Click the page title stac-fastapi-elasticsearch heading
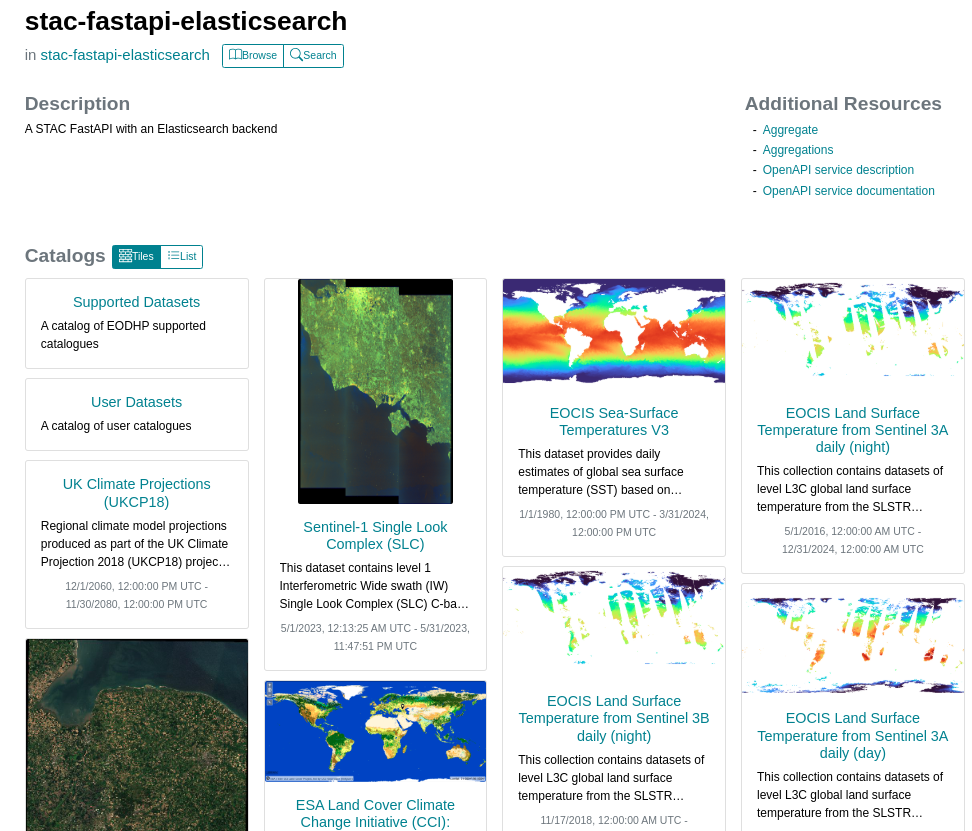 point(186,21)
